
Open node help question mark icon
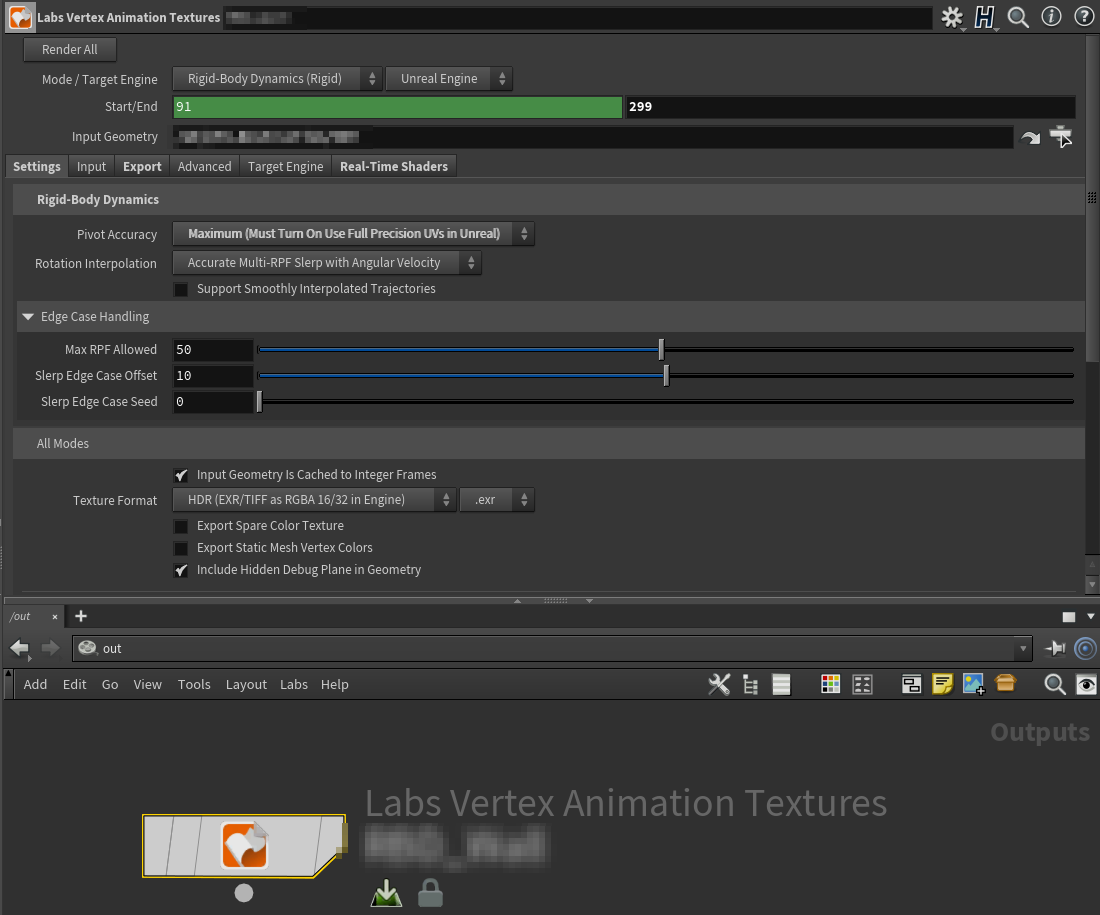tap(1084, 17)
